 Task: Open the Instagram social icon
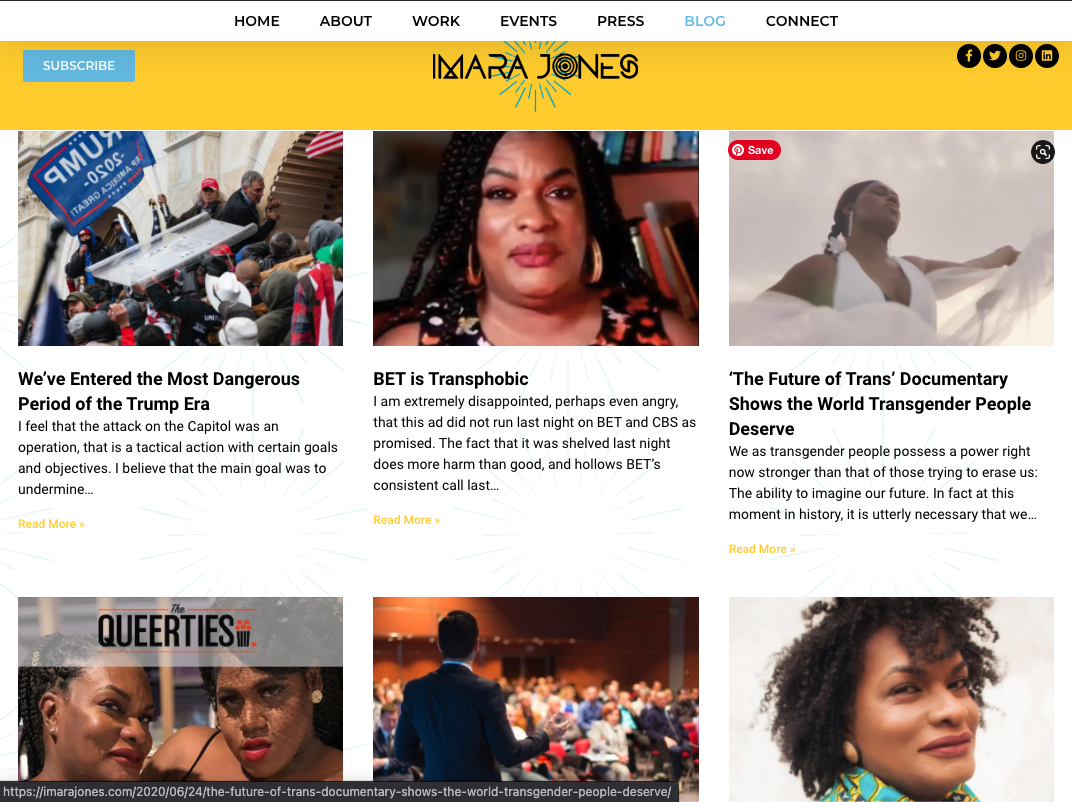tap(1021, 56)
